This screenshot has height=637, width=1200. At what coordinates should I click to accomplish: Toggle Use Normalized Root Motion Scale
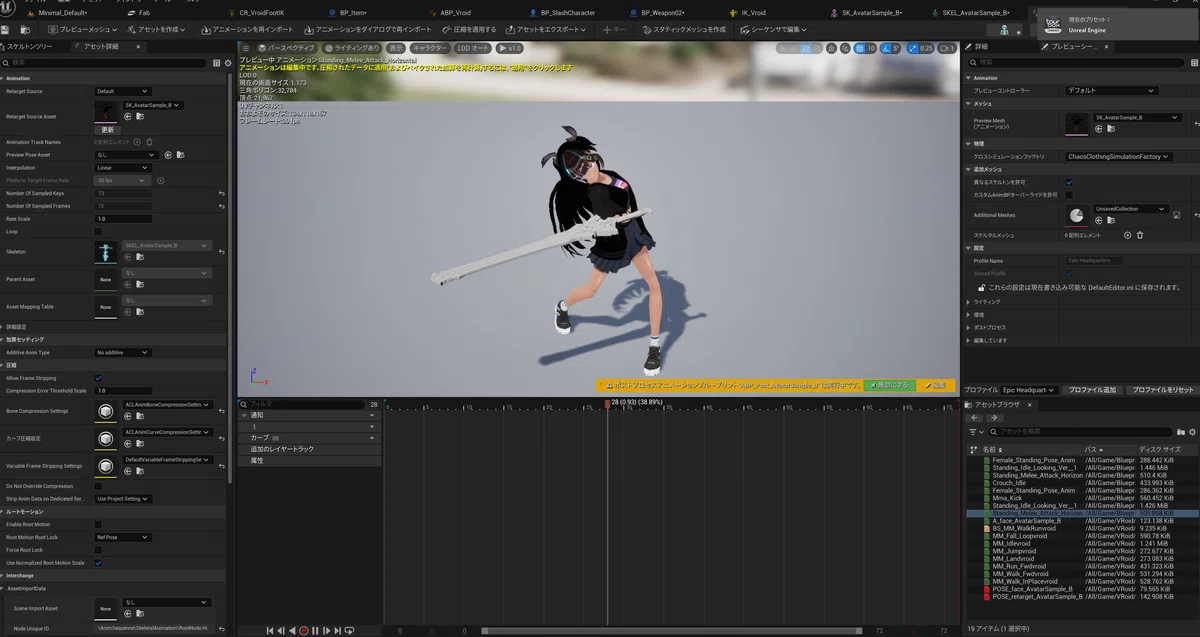click(x=98, y=563)
